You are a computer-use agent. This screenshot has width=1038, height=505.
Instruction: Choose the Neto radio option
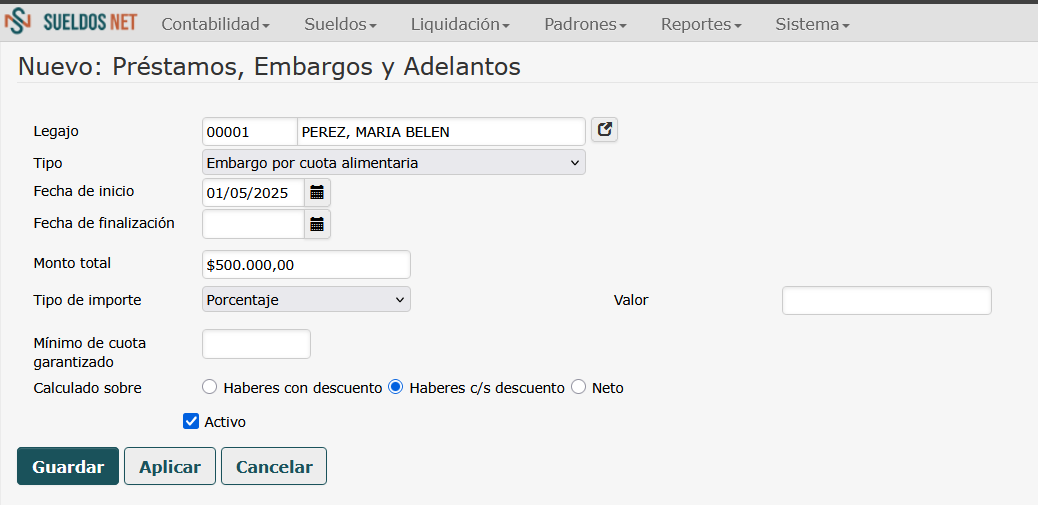(x=578, y=387)
